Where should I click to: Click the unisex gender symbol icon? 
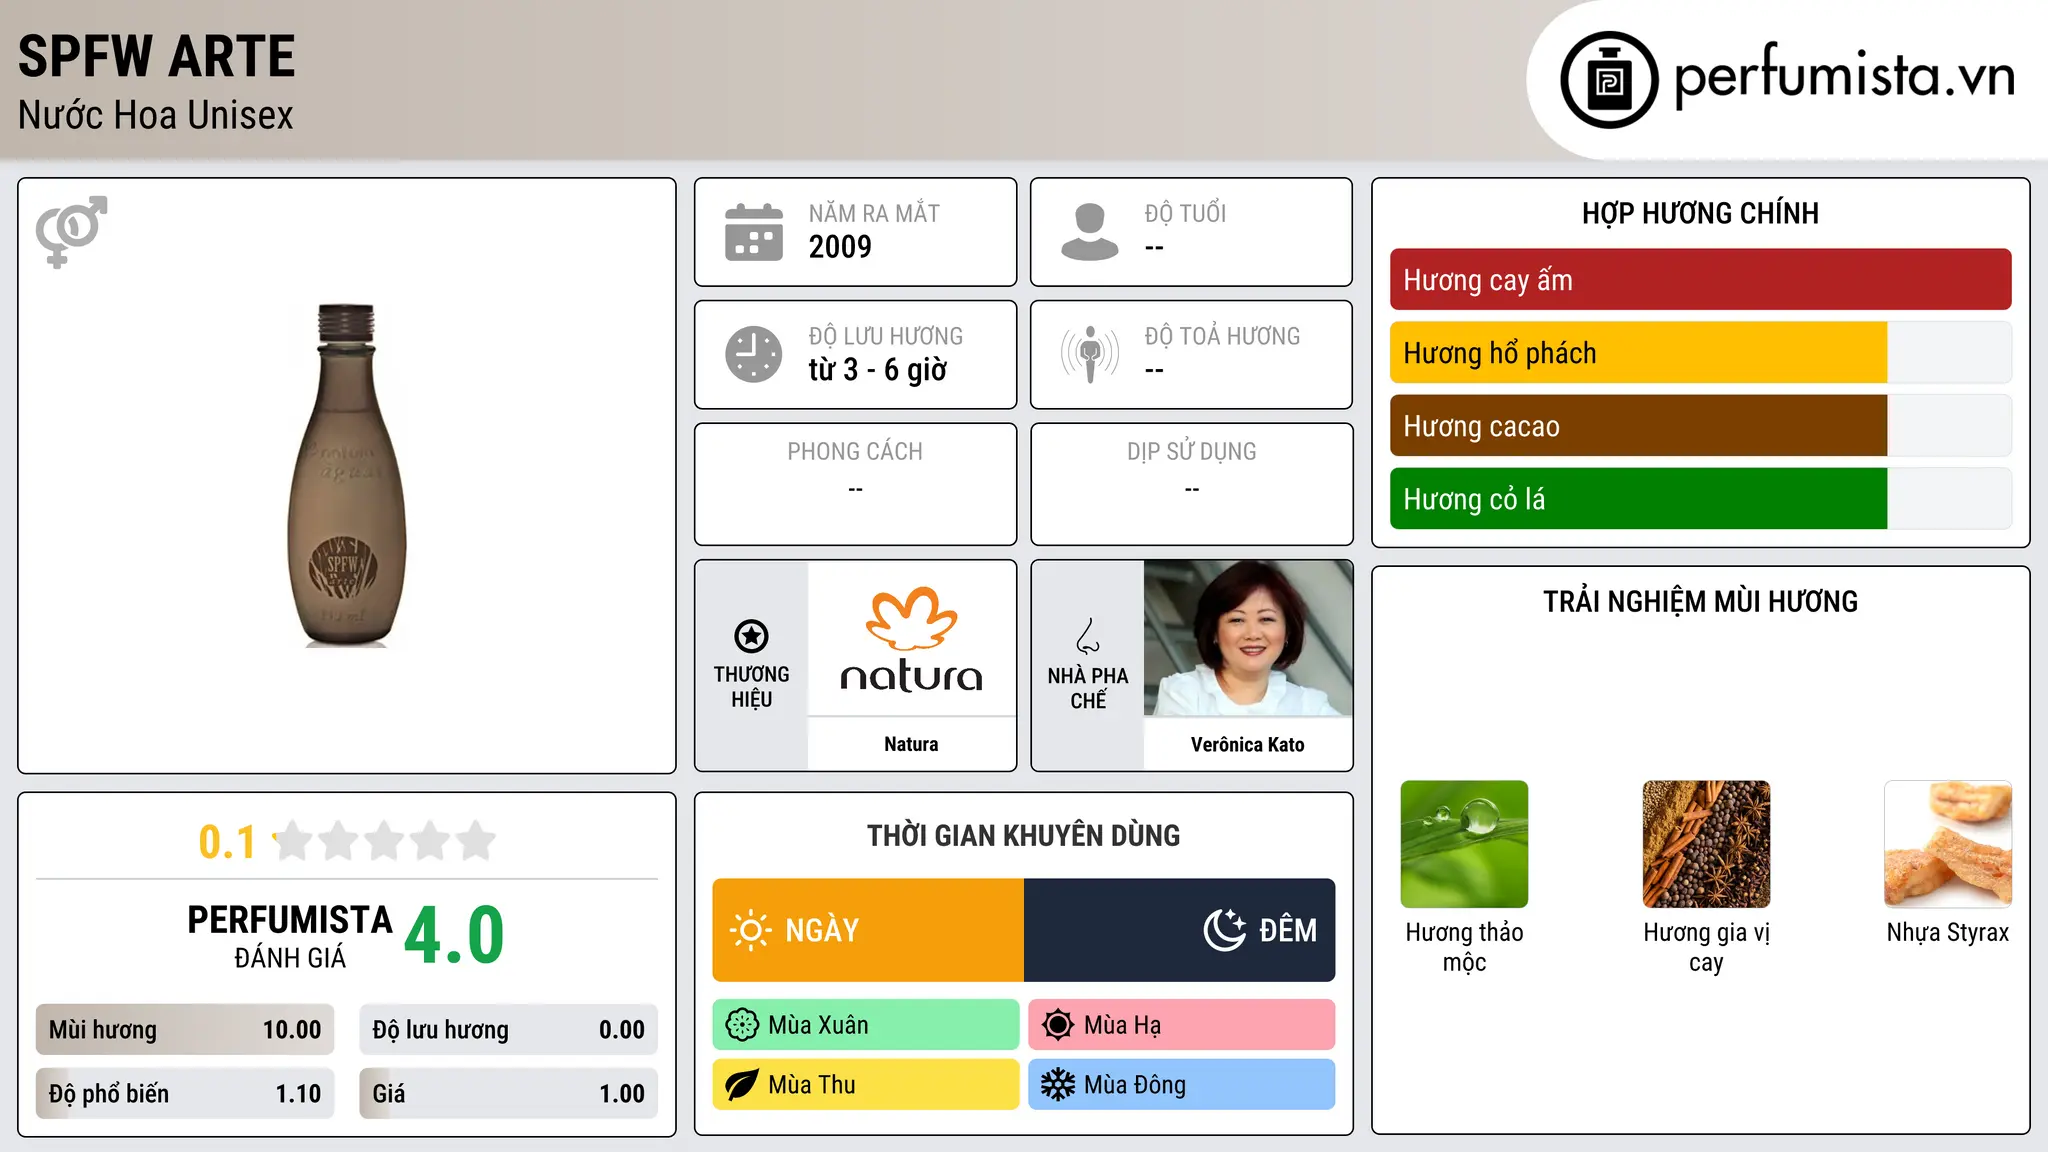point(71,231)
